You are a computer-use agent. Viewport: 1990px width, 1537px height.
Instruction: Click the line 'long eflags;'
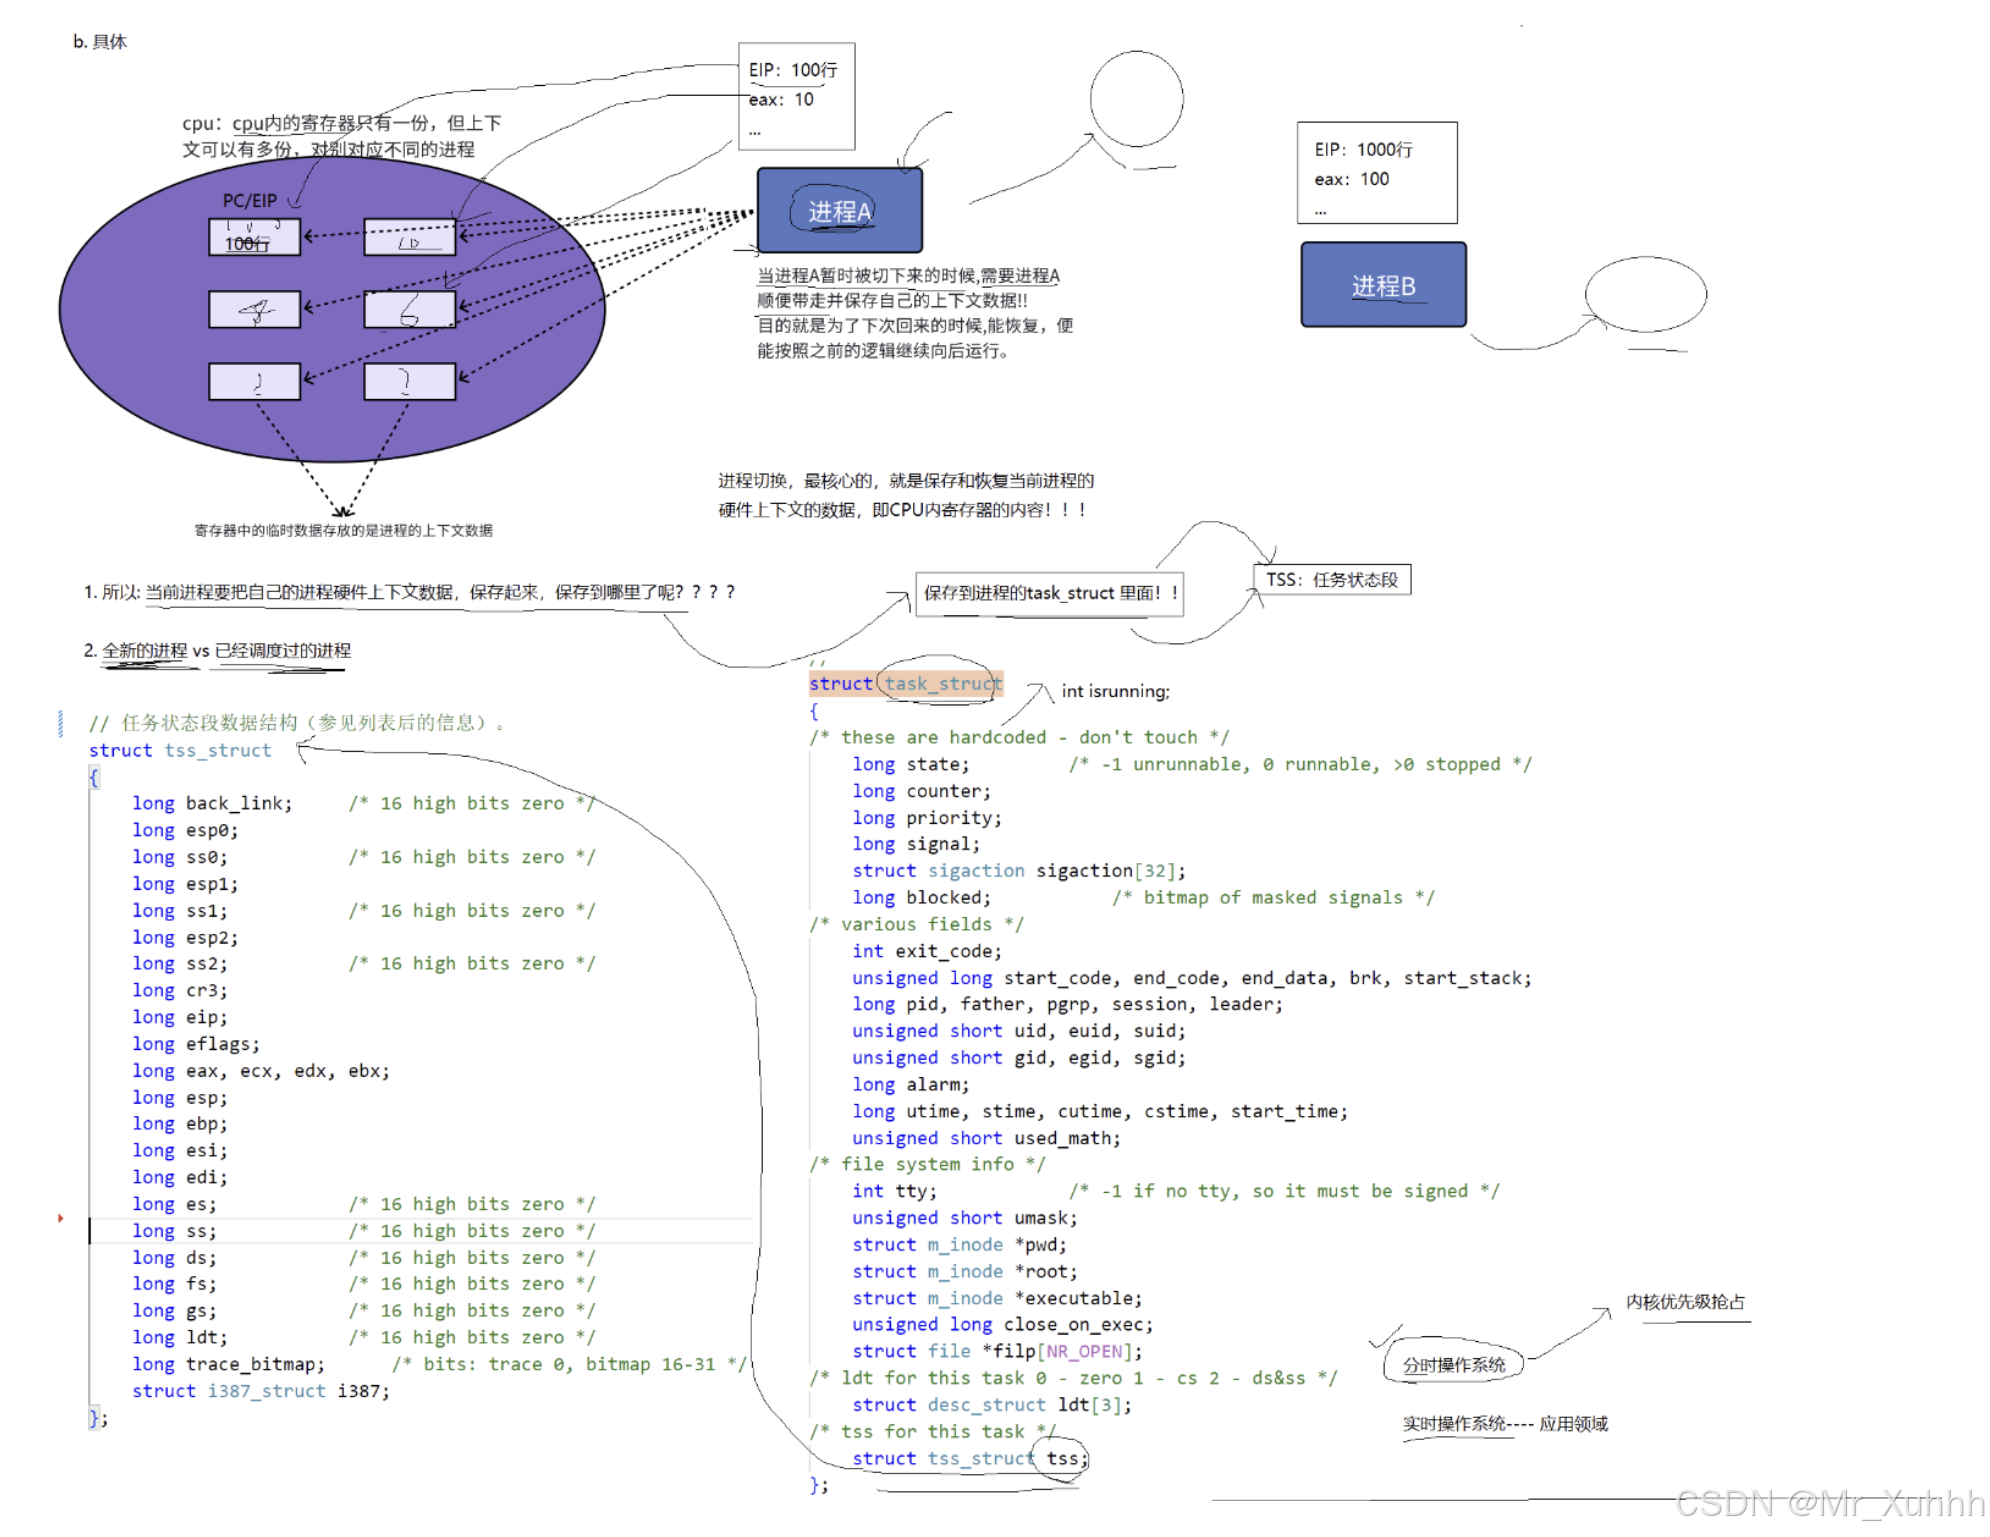(x=196, y=1044)
